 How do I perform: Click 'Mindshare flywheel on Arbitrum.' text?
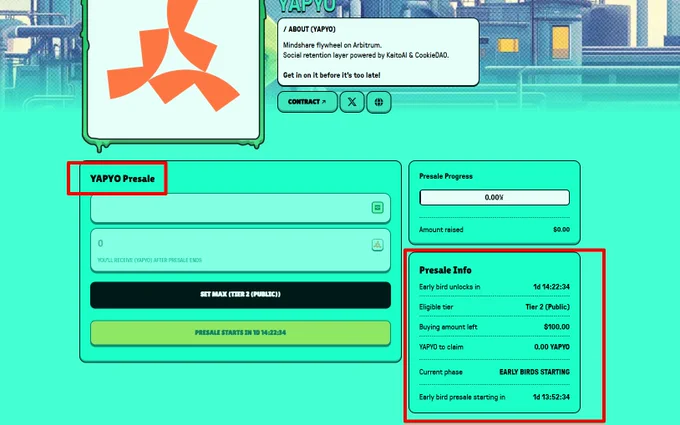pos(332,45)
